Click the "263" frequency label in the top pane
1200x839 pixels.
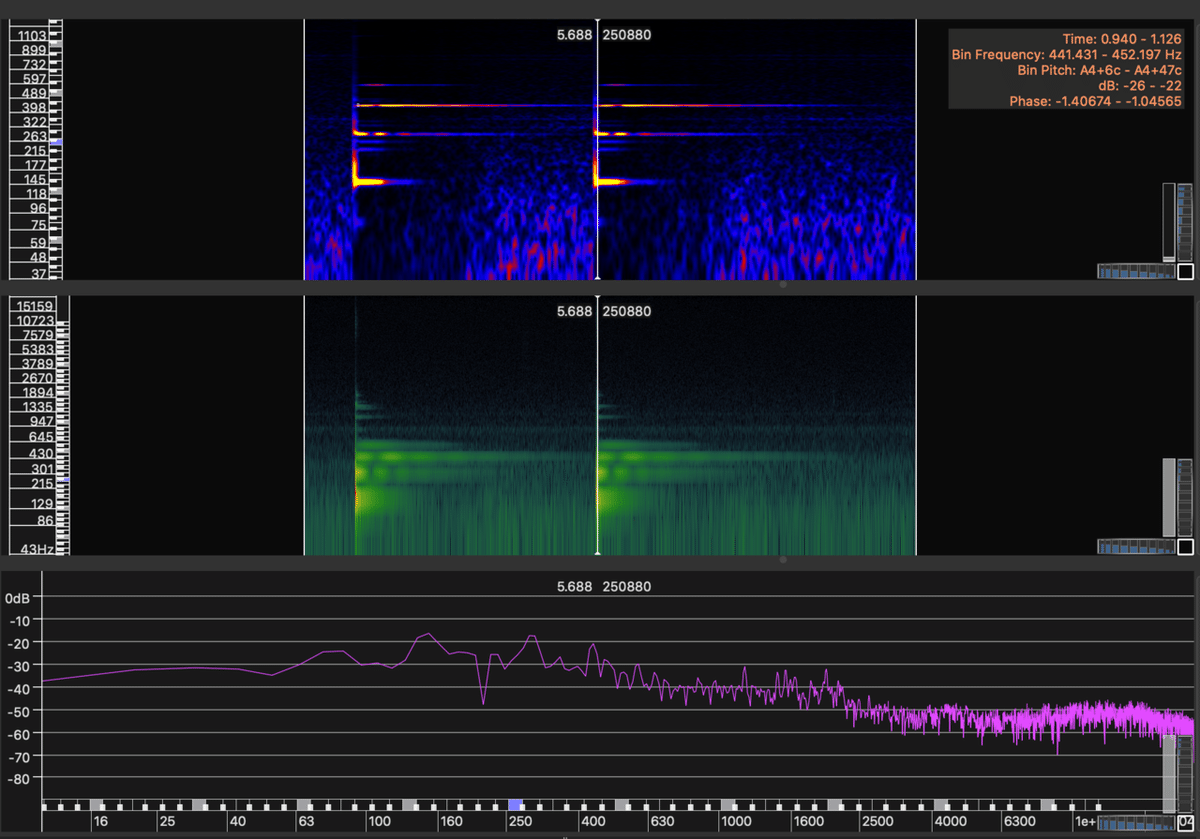pyautogui.click(x=35, y=136)
